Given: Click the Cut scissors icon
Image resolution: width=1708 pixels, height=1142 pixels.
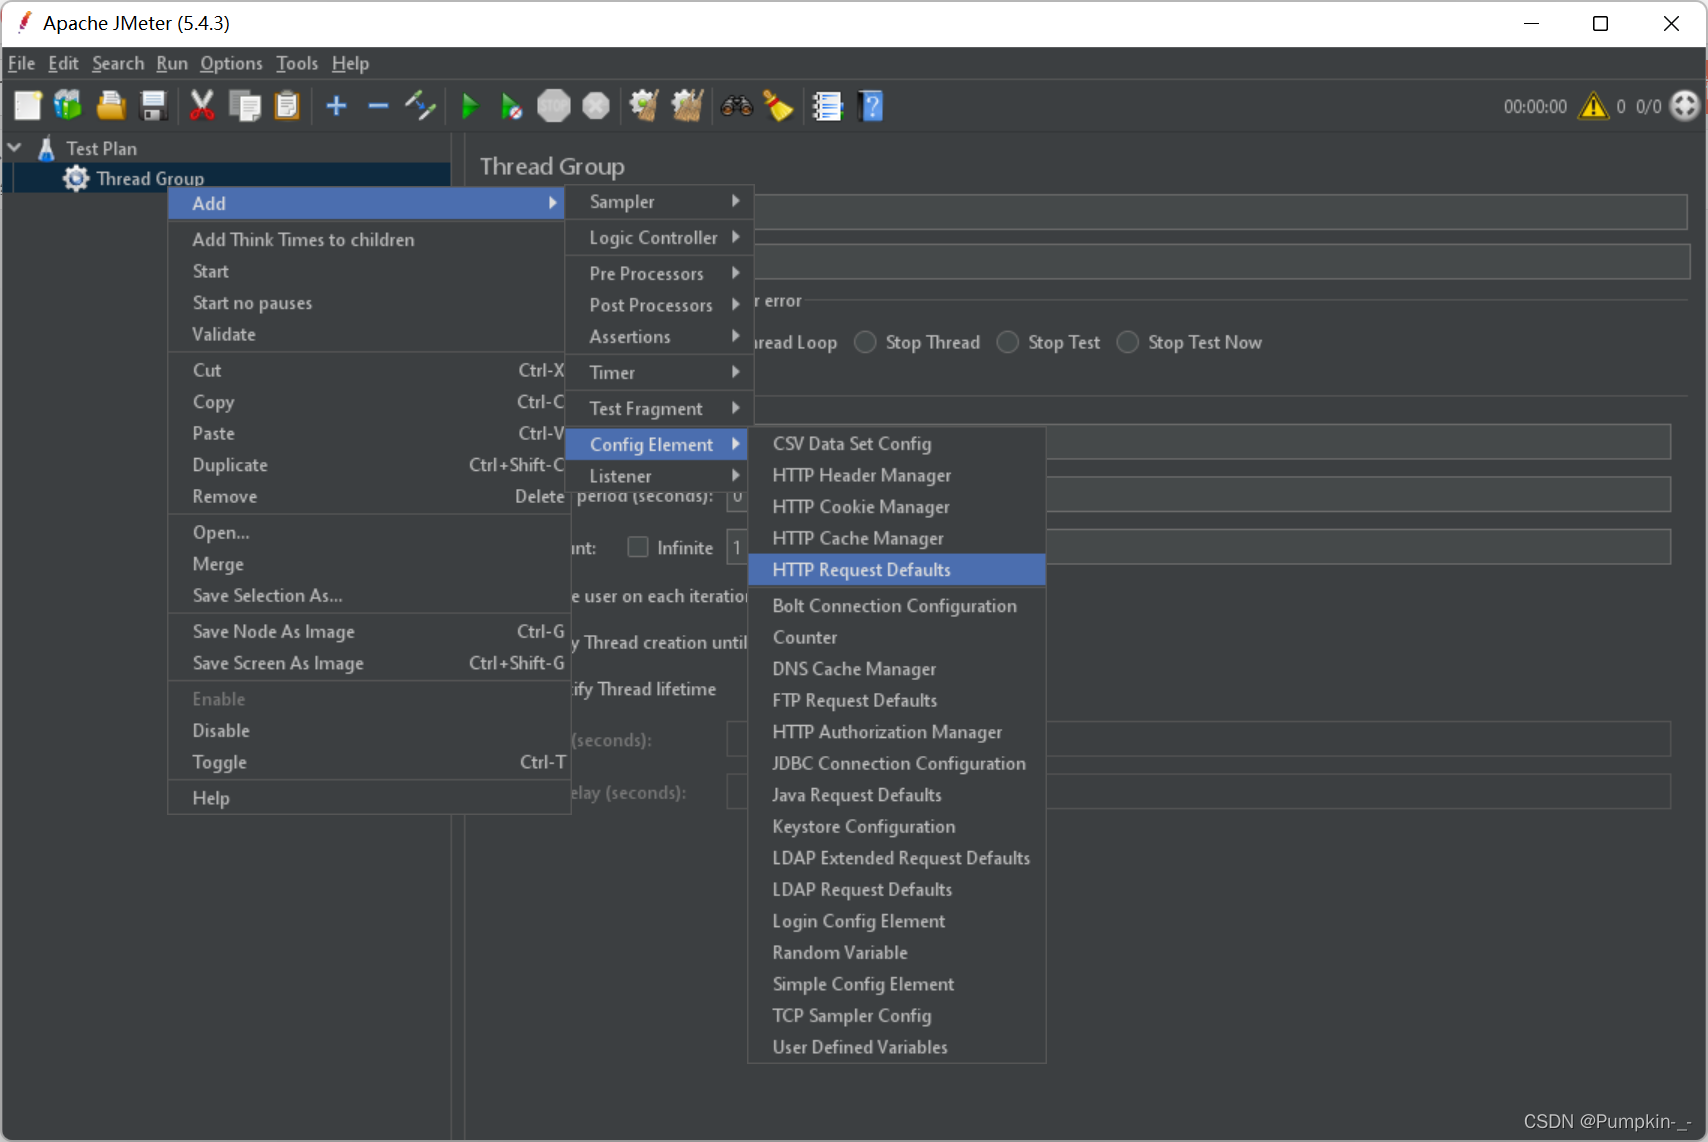Looking at the screenshot, I should point(202,105).
